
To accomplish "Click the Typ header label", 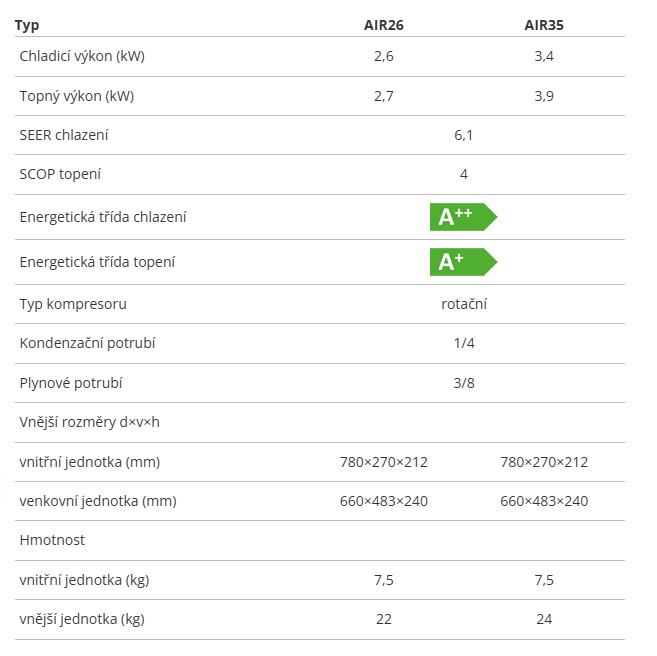I will tap(27, 26).
